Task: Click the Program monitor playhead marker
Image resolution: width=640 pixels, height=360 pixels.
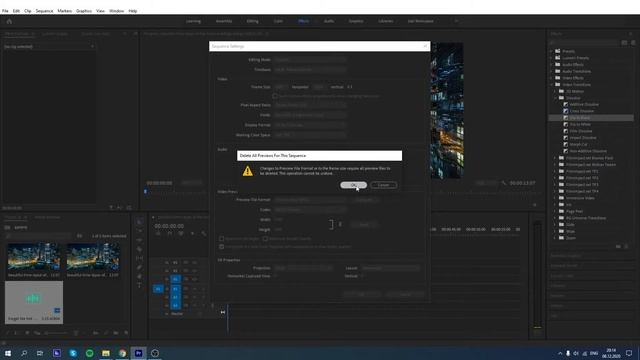Action: pos(145,191)
